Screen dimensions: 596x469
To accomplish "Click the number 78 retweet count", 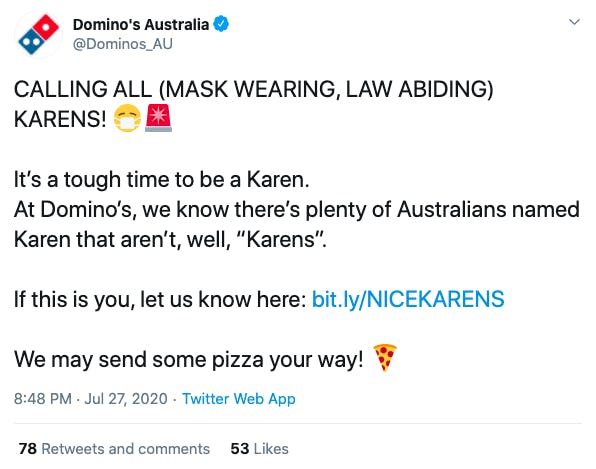I will [x=27, y=449].
